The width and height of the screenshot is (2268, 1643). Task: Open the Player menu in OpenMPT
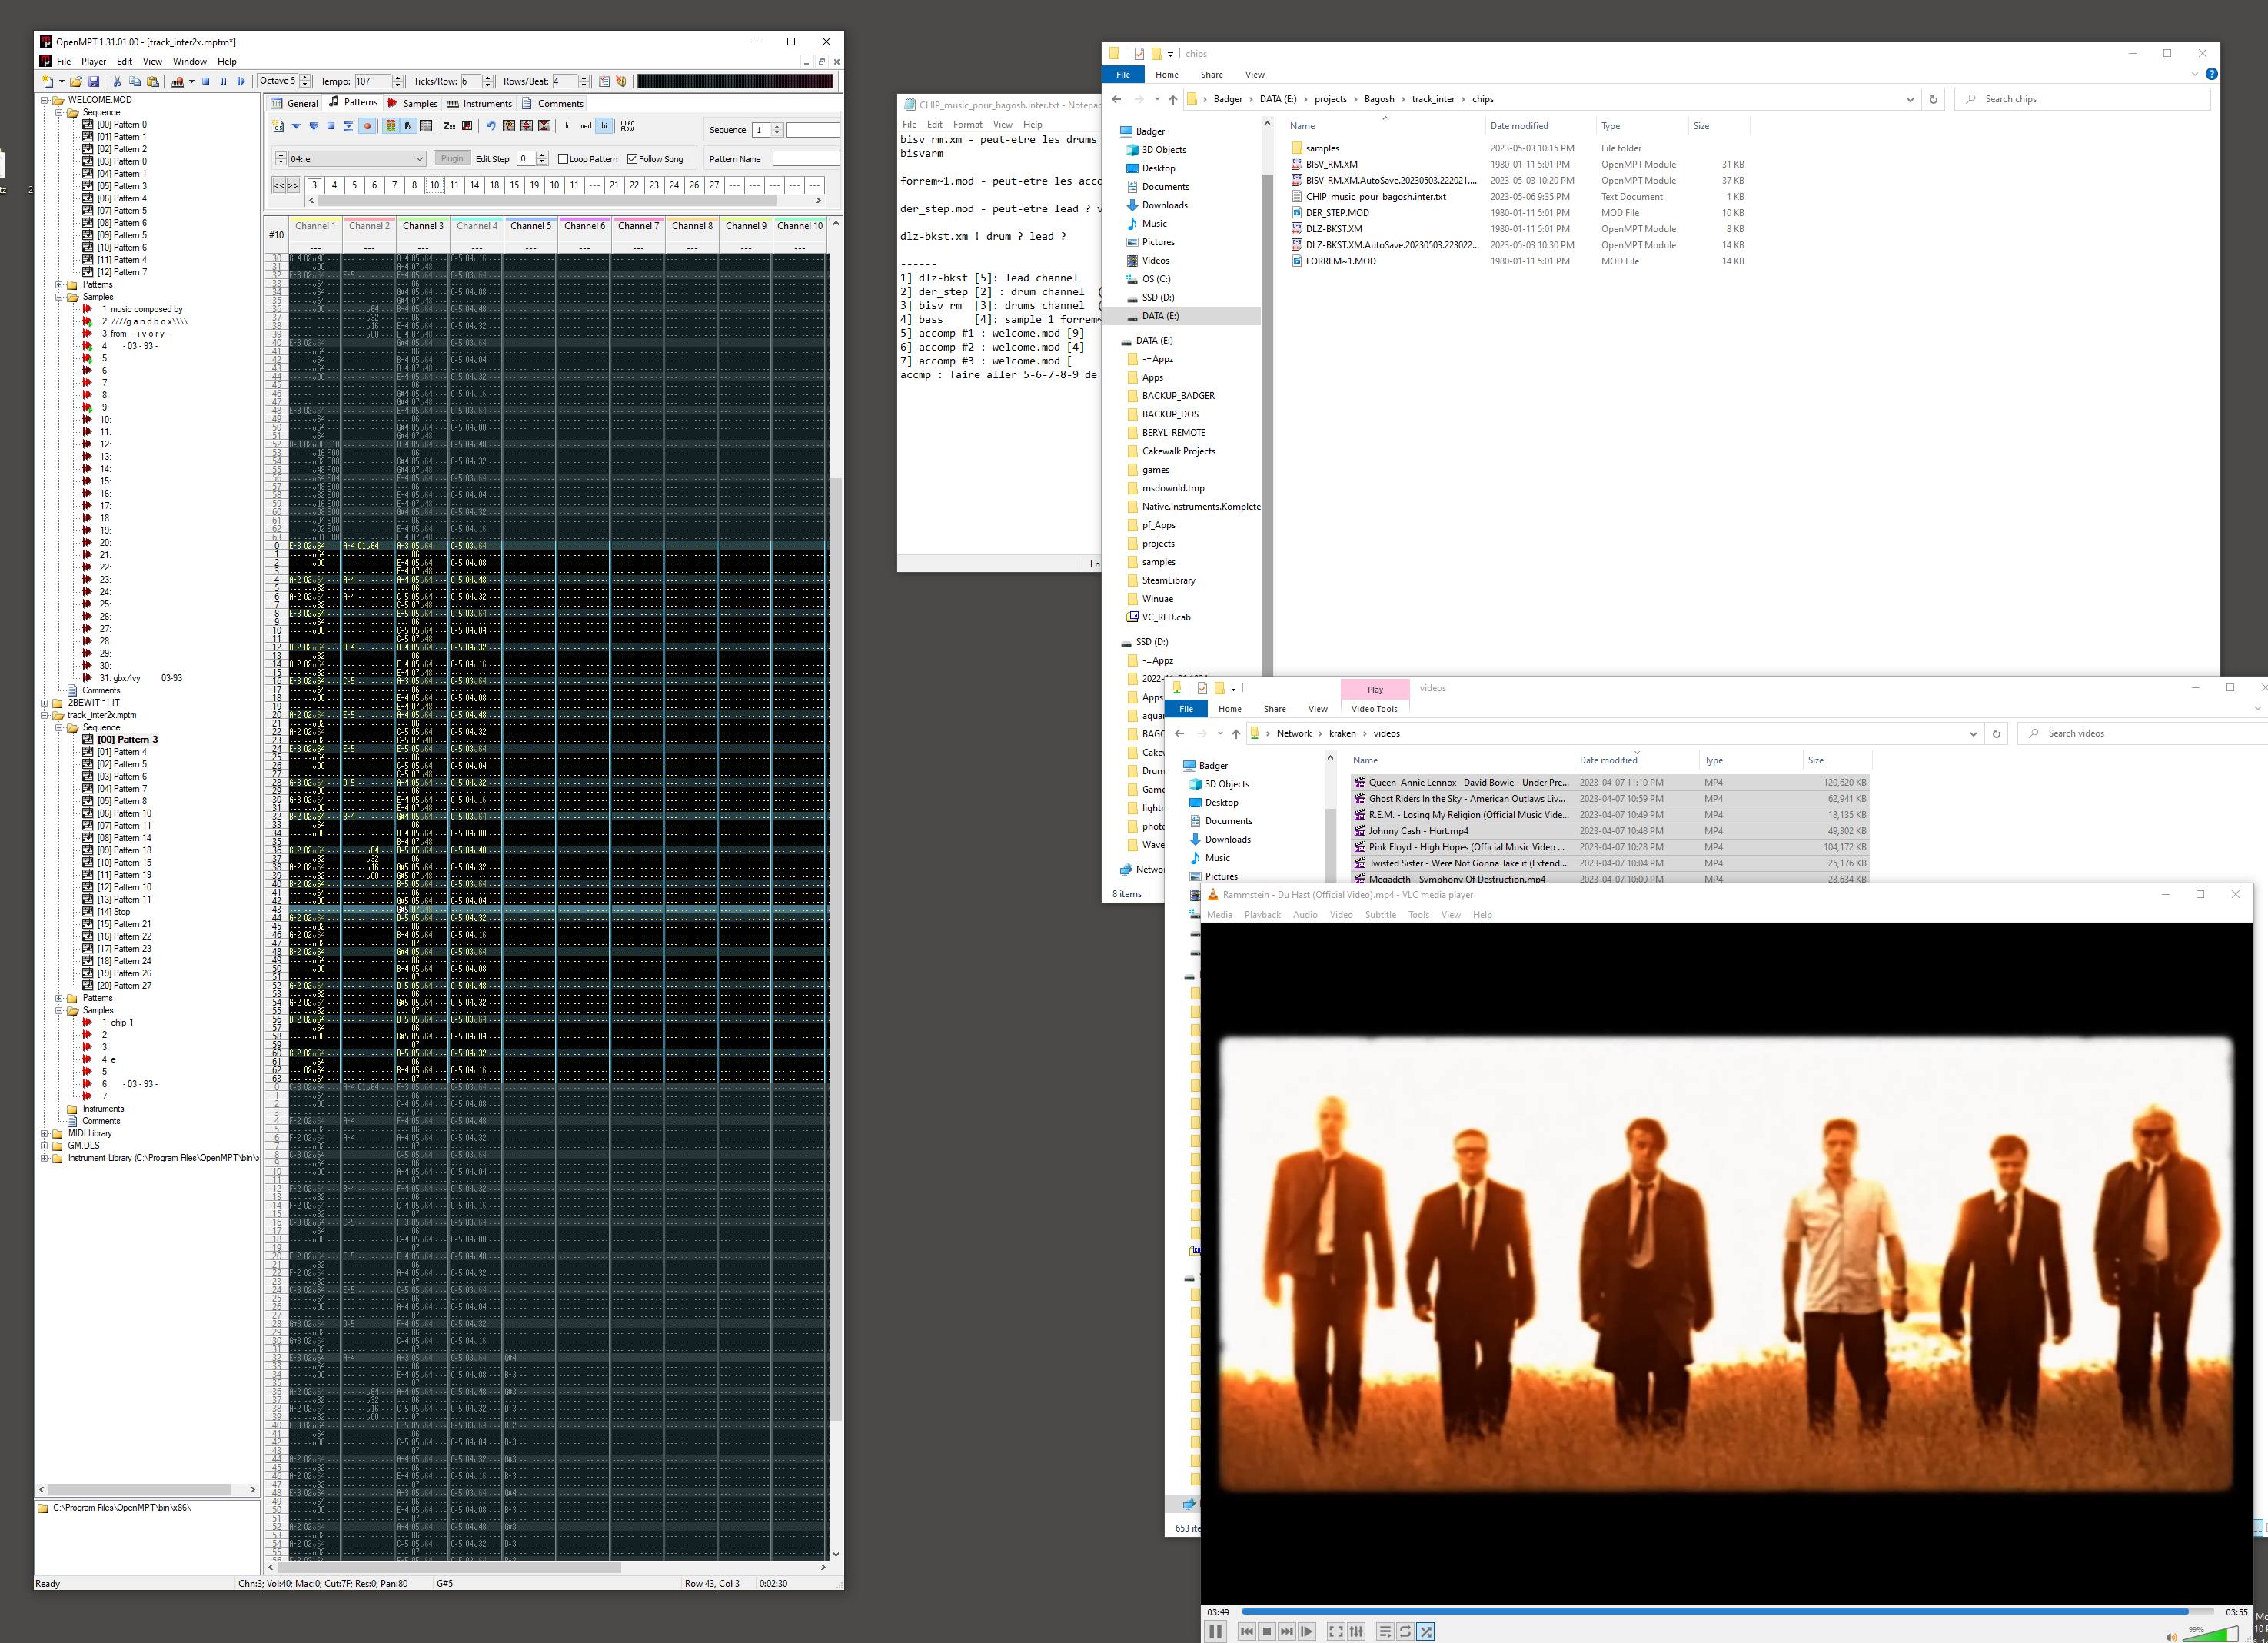93,61
